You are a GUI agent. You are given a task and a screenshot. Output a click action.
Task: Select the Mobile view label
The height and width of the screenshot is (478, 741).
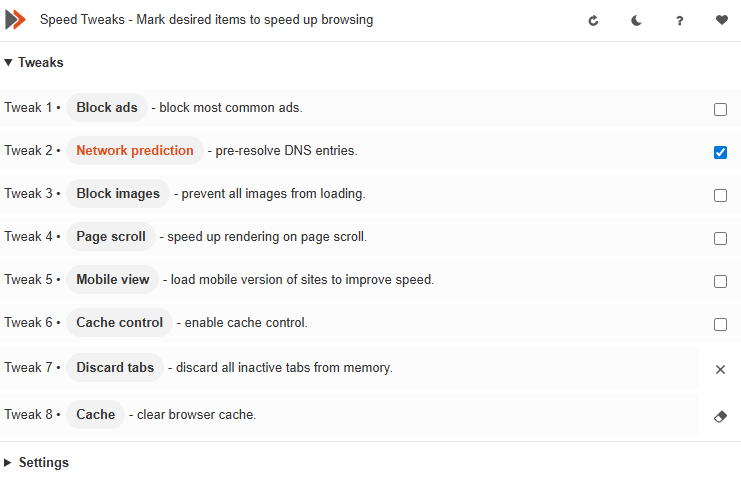[113, 280]
